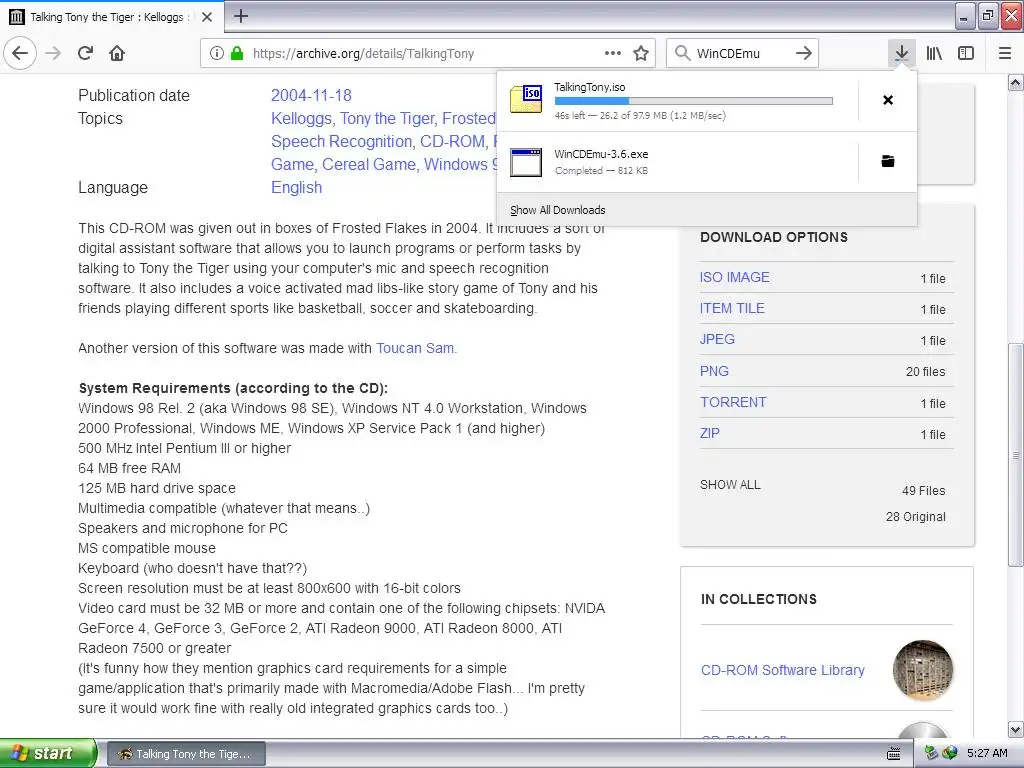Screen dimensions: 1024x768
Task: Close the Talking Tony browser tab
Action: tap(207, 17)
